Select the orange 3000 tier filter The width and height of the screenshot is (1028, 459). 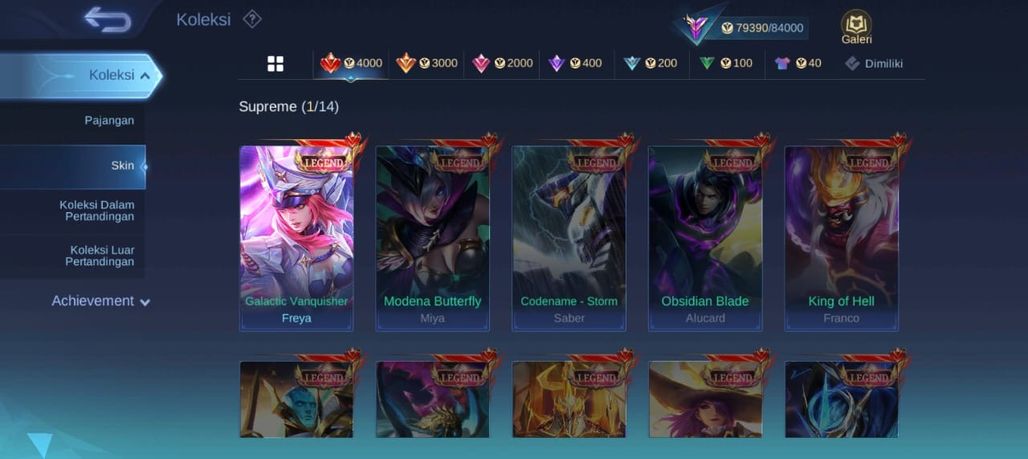(426, 63)
